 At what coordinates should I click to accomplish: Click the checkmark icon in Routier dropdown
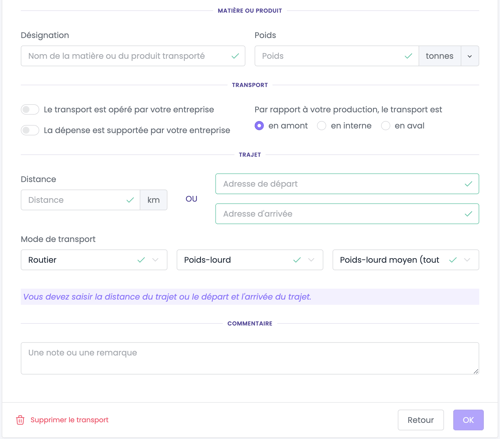click(x=141, y=260)
